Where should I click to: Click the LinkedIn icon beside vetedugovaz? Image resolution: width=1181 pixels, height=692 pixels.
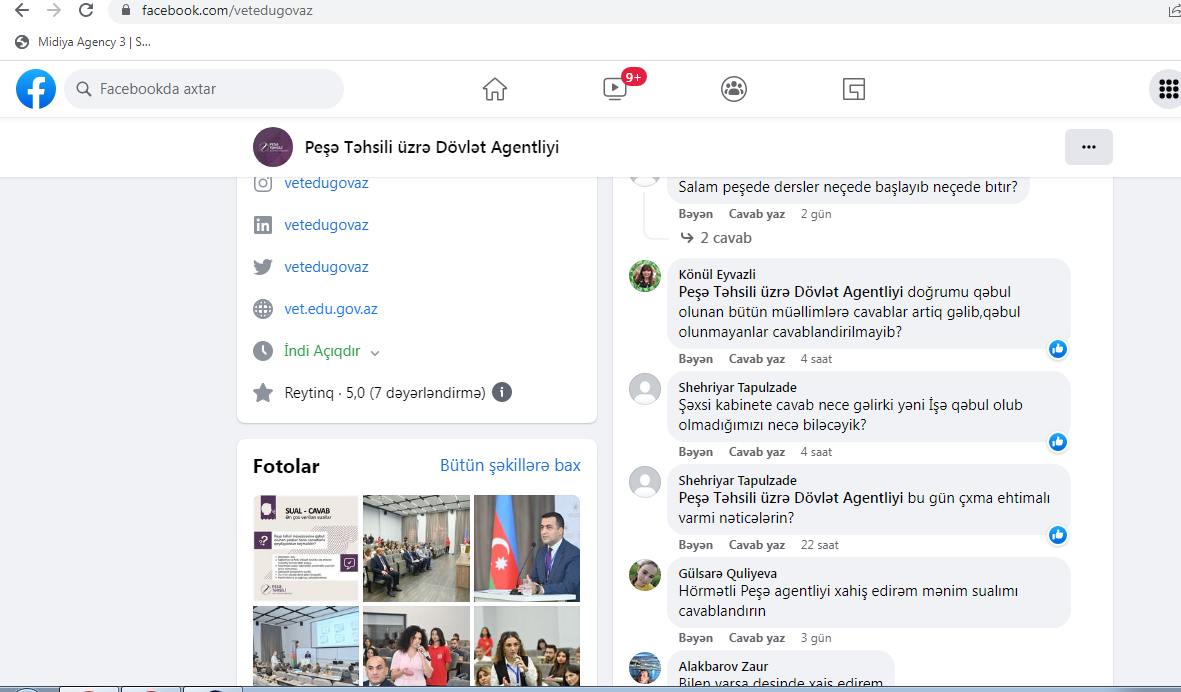[263, 225]
